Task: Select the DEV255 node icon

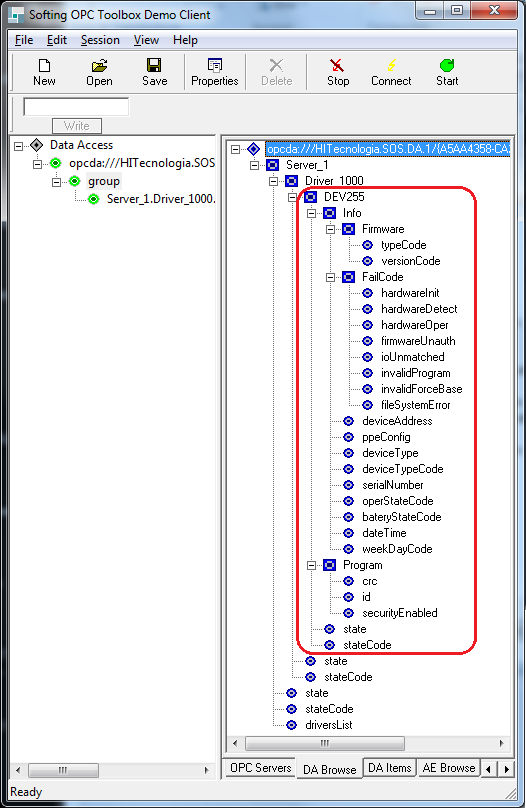Action: [x=311, y=197]
